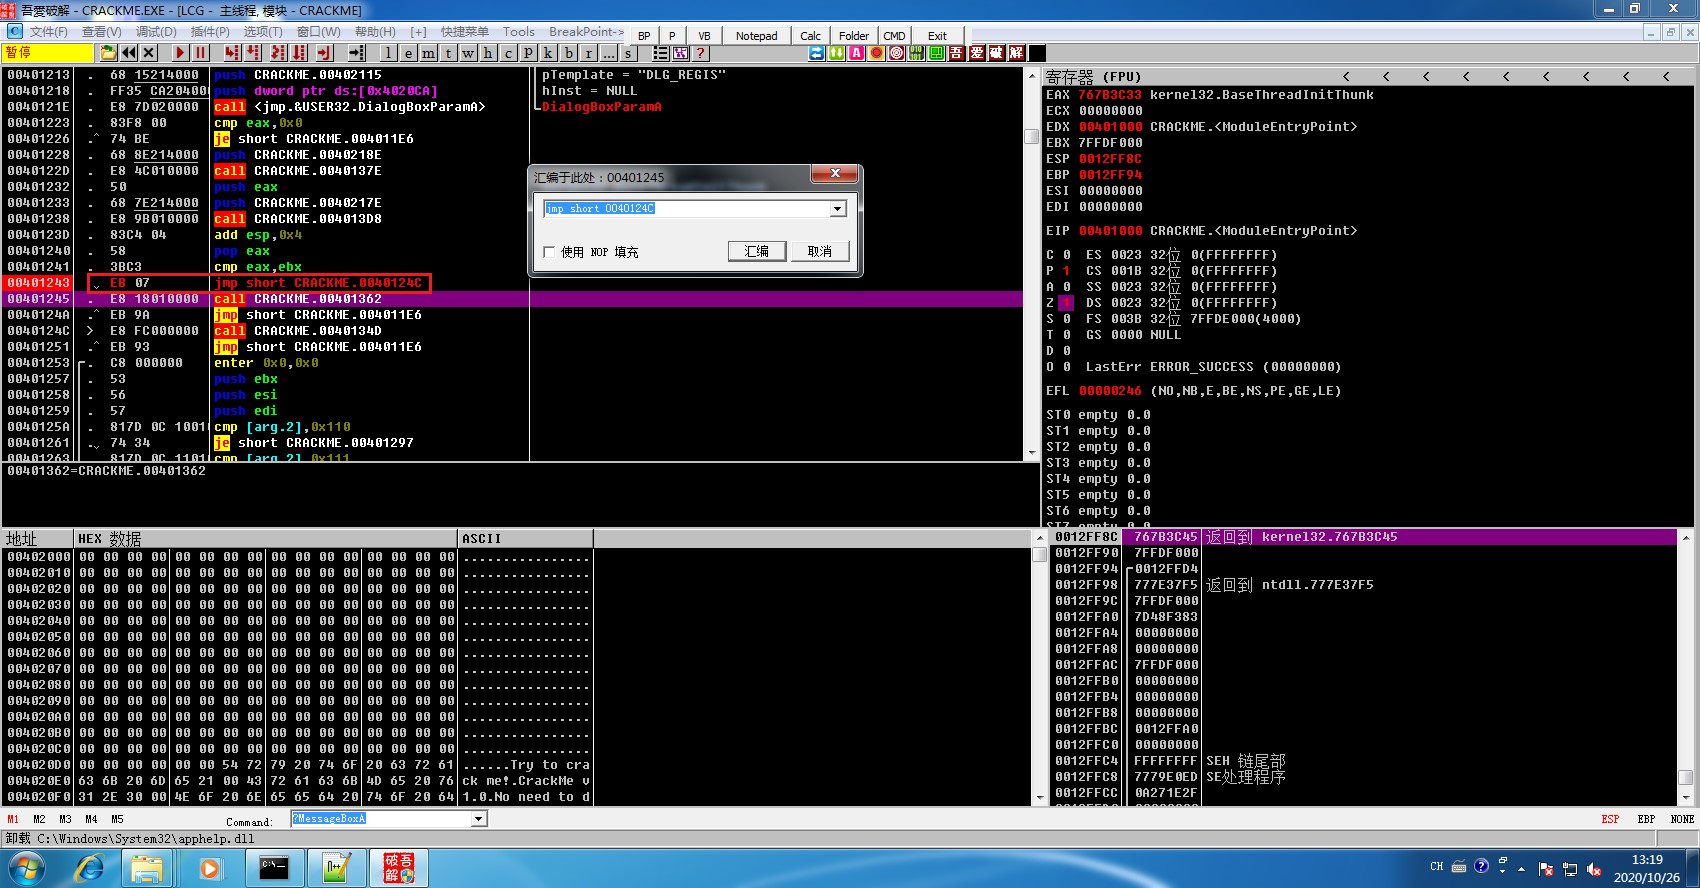Click the Folder shortcut button
This screenshot has width=1700, height=888.
click(x=853, y=36)
